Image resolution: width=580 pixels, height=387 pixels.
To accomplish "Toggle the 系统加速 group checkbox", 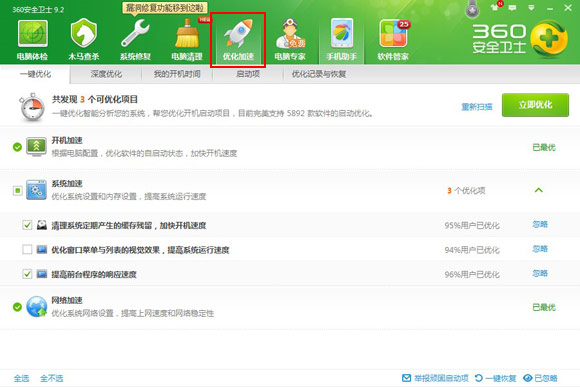I will click(x=17, y=191).
